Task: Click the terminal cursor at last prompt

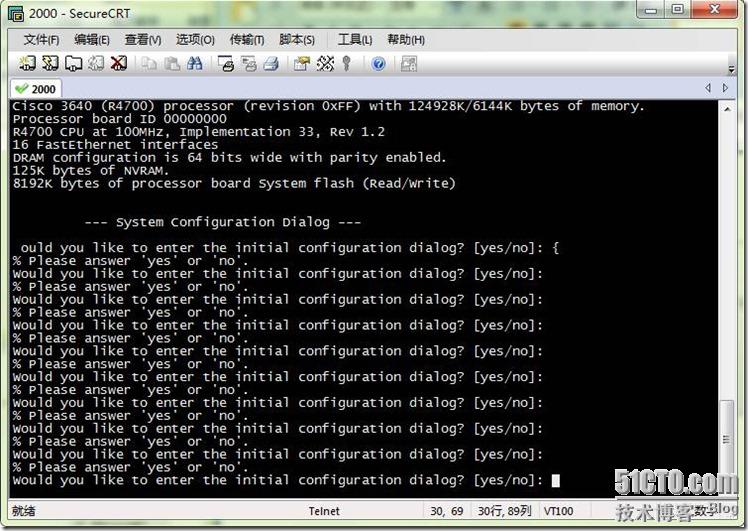Action: click(x=555, y=480)
